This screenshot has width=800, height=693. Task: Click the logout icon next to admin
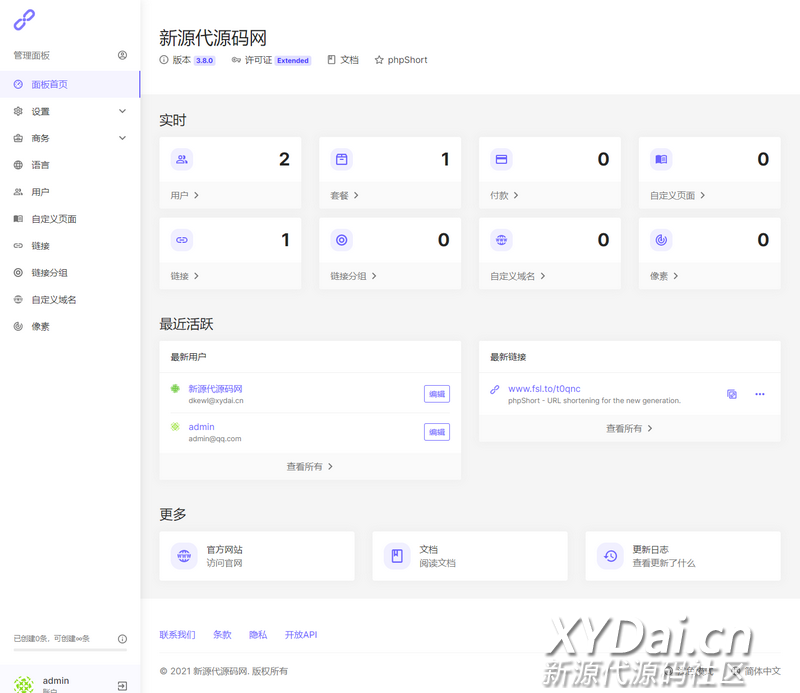pos(122,685)
